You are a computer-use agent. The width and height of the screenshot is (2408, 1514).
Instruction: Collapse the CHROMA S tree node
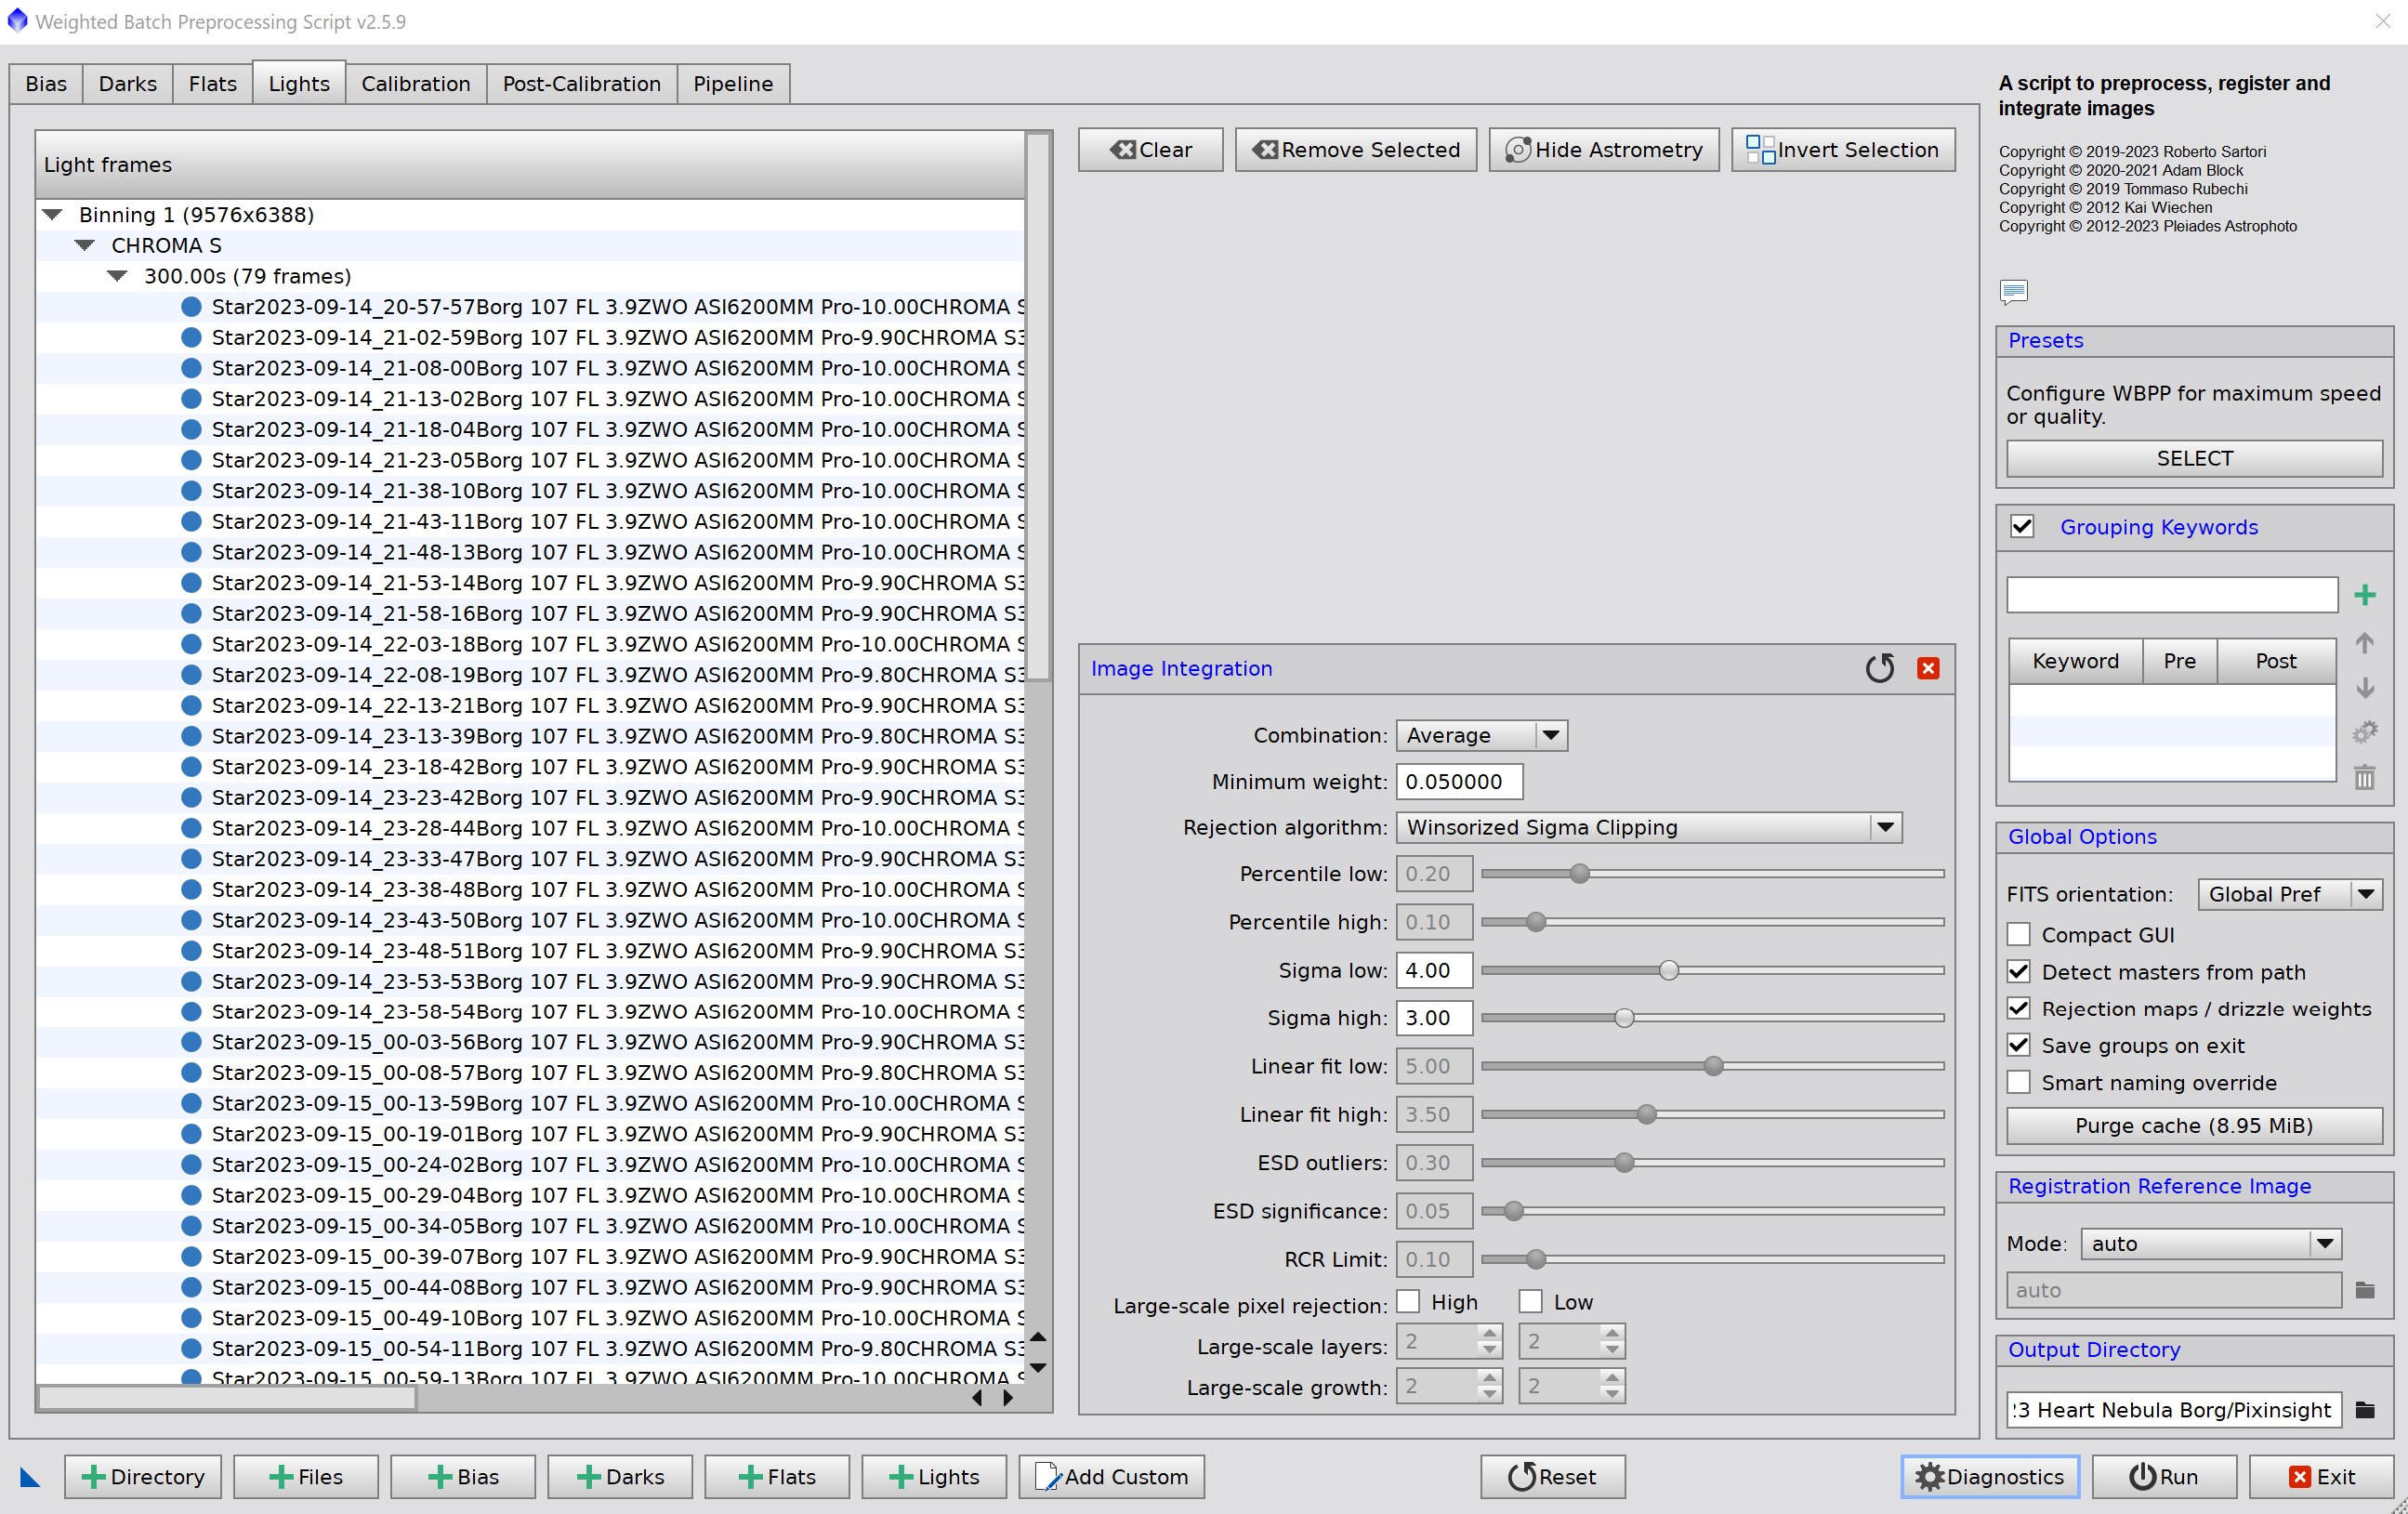tap(85, 246)
